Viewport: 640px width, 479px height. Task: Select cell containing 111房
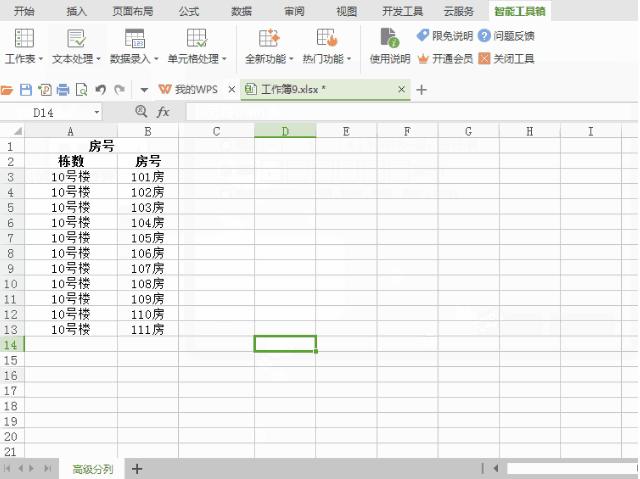coord(148,329)
